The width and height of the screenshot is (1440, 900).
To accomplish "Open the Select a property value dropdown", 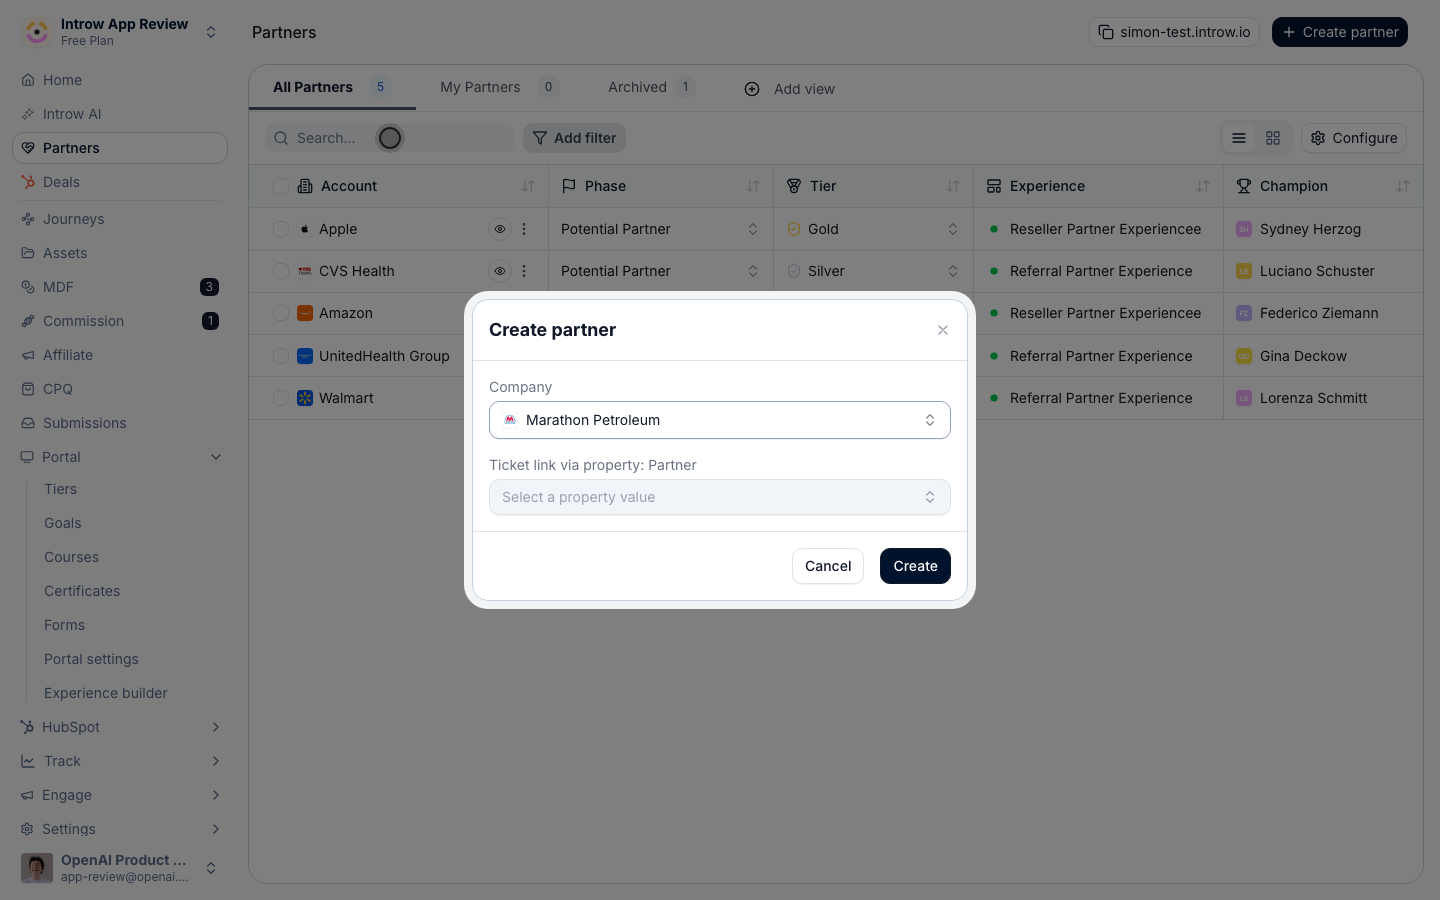I will pos(720,497).
